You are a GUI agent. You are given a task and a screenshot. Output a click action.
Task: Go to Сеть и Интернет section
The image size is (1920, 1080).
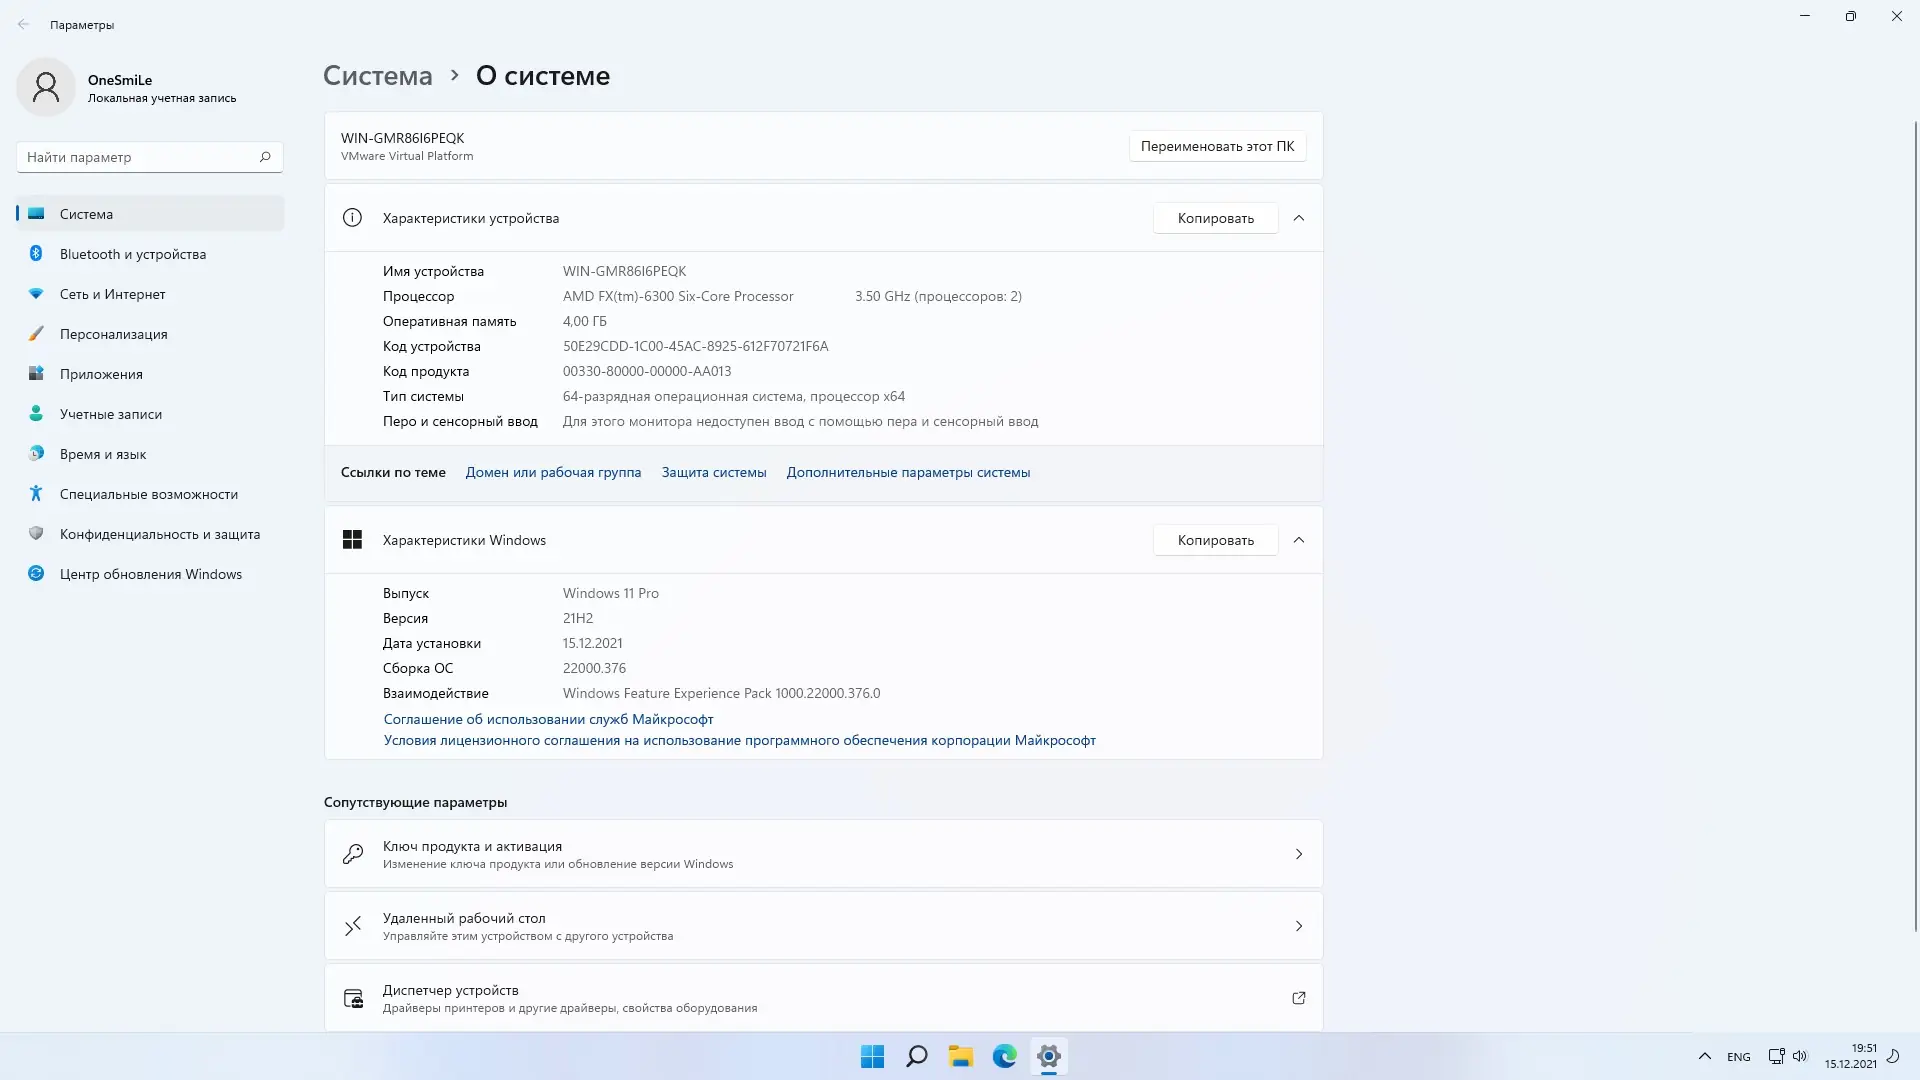click(x=112, y=294)
